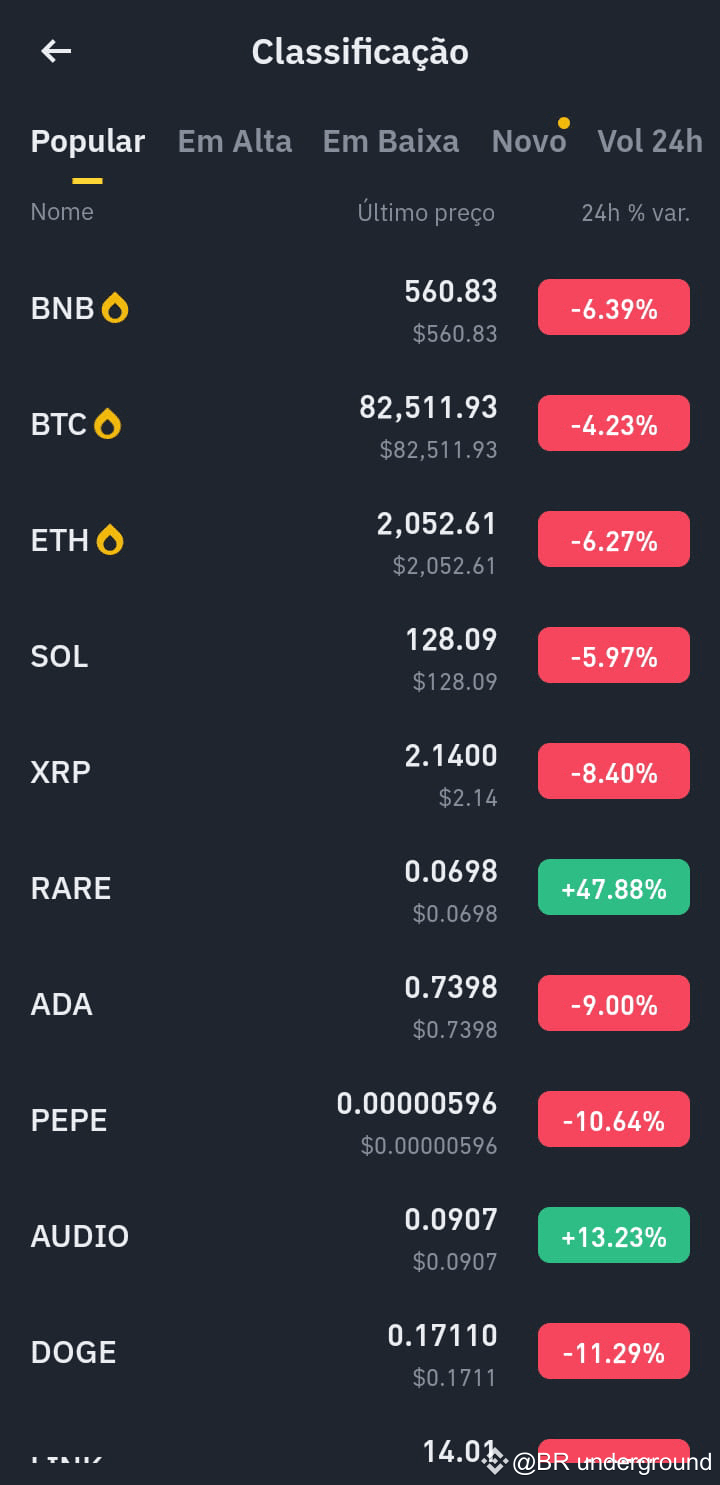
Task: Select the Popular tab
Action: (x=88, y=141)
